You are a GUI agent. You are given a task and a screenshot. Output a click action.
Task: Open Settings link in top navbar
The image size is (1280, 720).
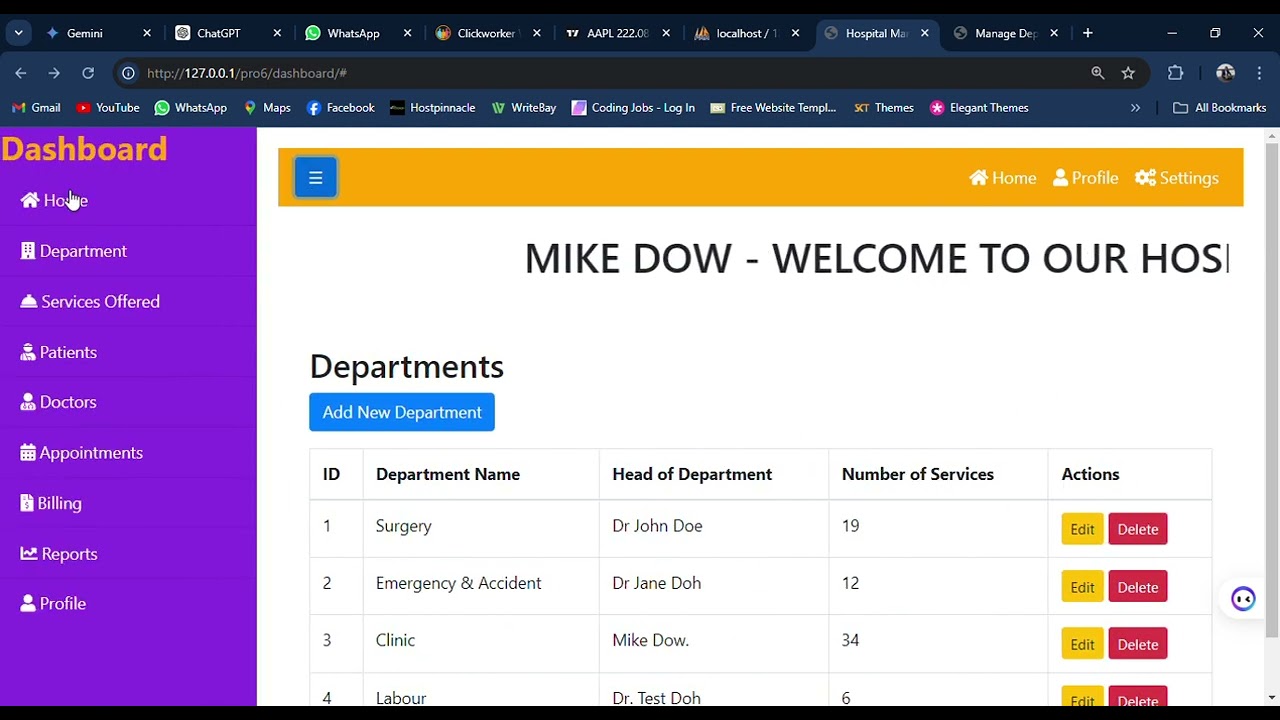1177,178
